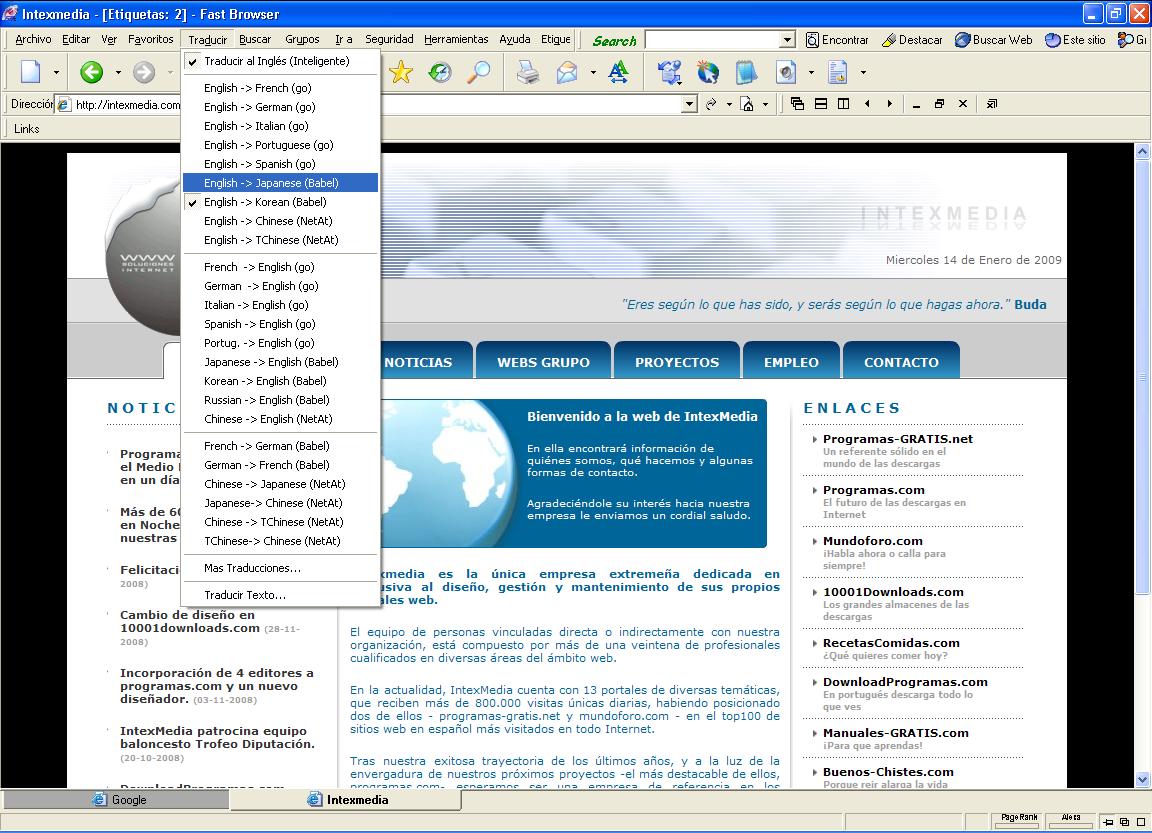Open the WEBS GRUPO navigation tab
1152x833 pixels.
[543, 361]
